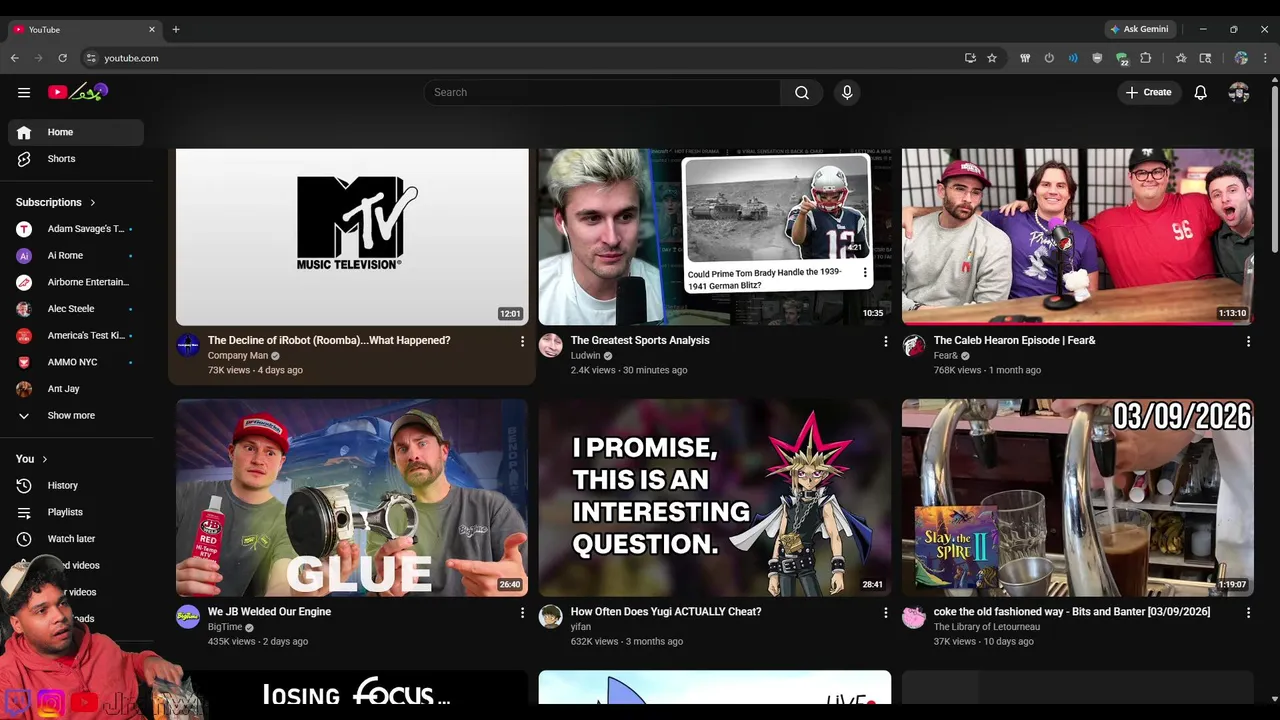Open Ludwin channel link
This screenshot has height=720, width=1280.
(585, 355)
